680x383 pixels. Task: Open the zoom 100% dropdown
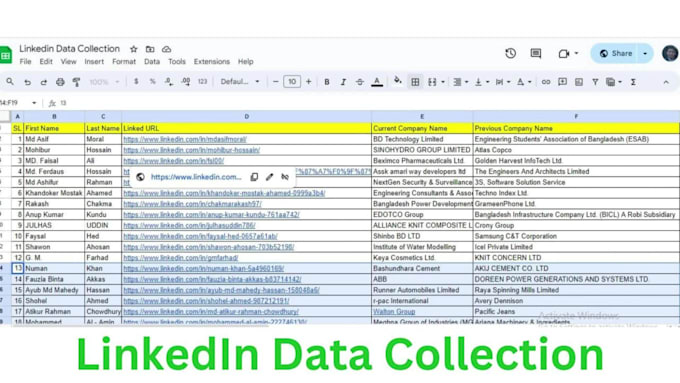(x=104, y=82)
